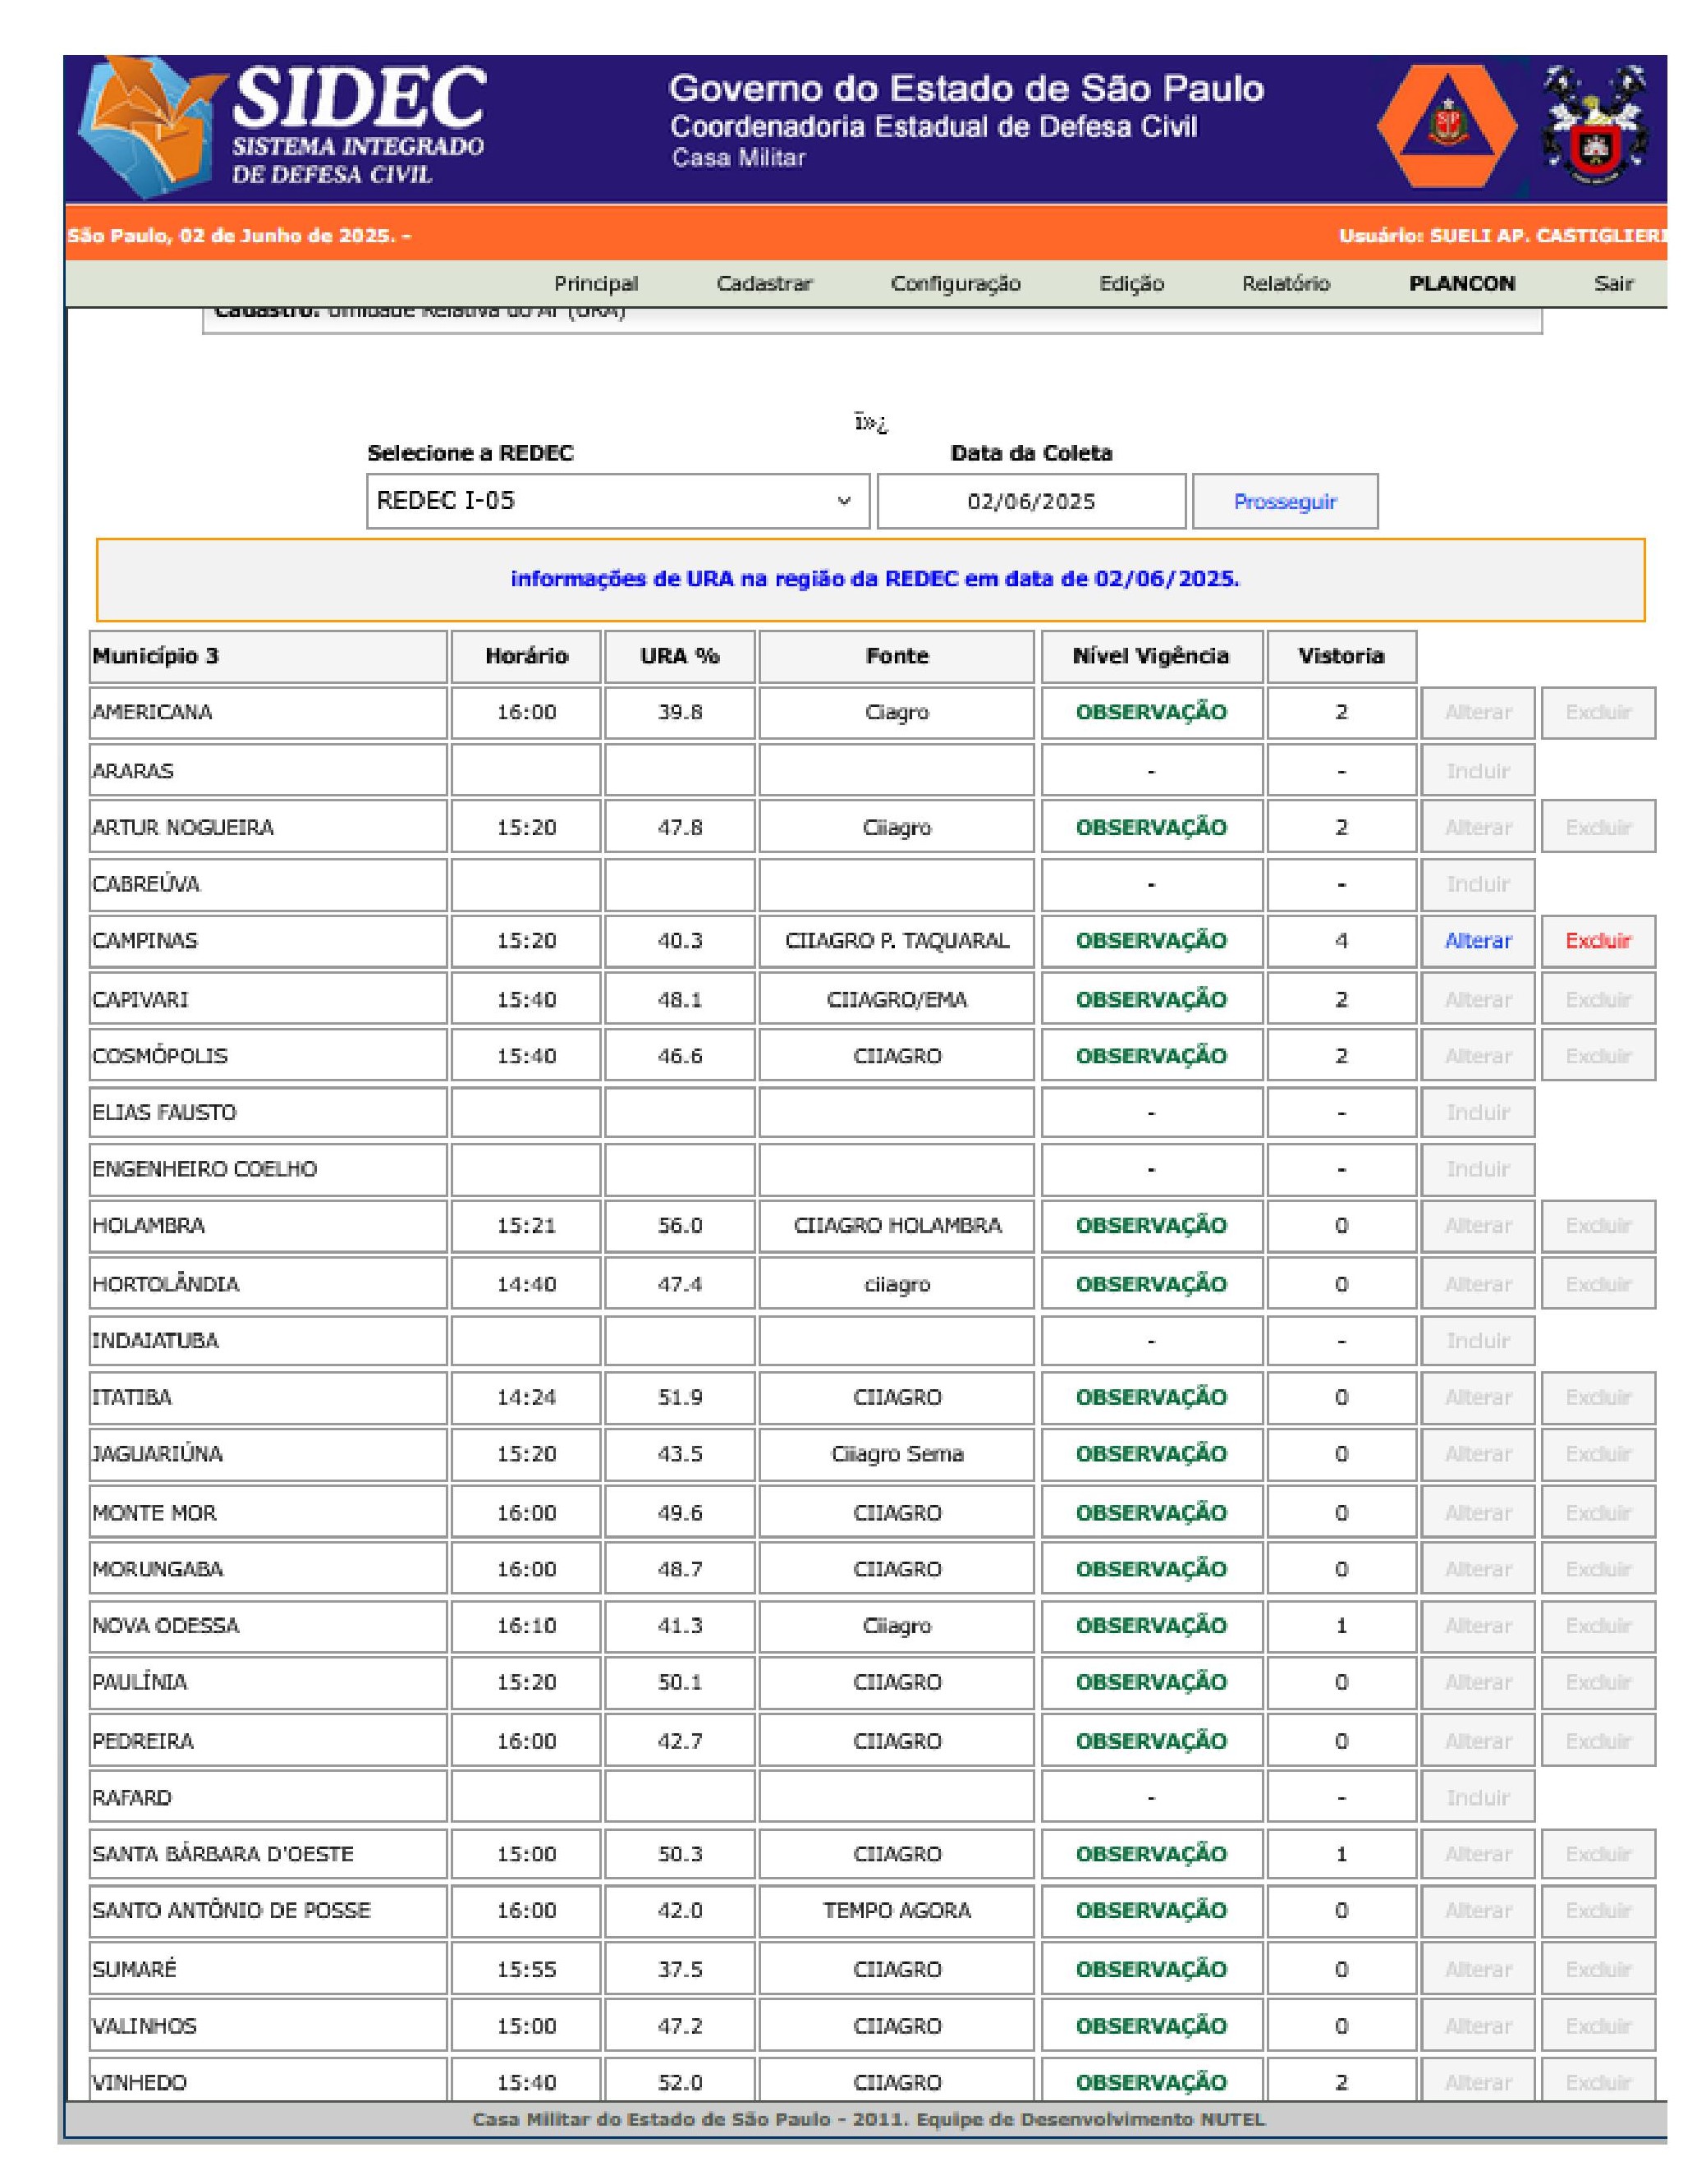Click the CIIAGRO HOLAMBRA source cell

tap(897, 1226)
